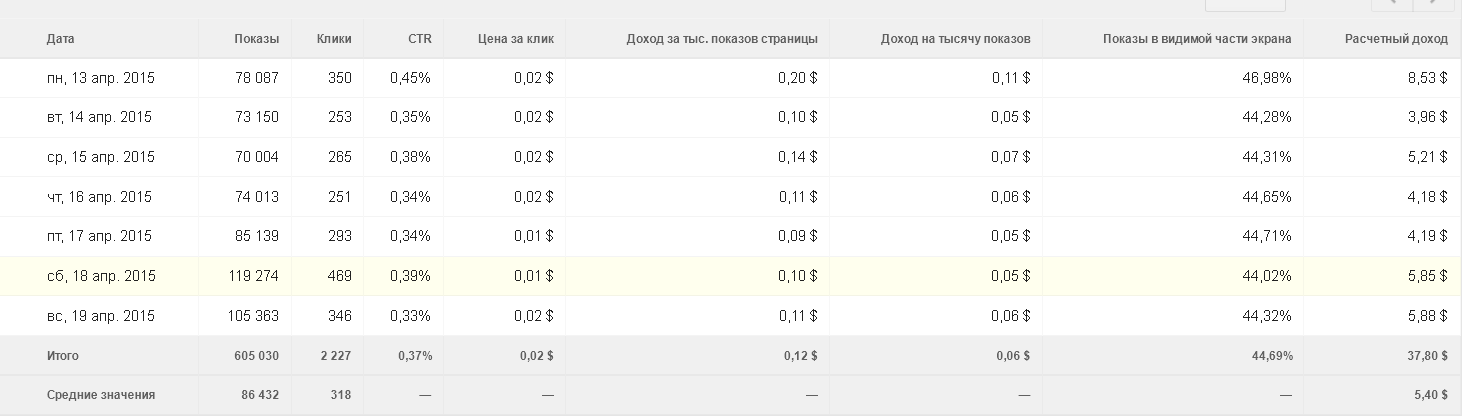Click the CTR column header

point(419,39)
